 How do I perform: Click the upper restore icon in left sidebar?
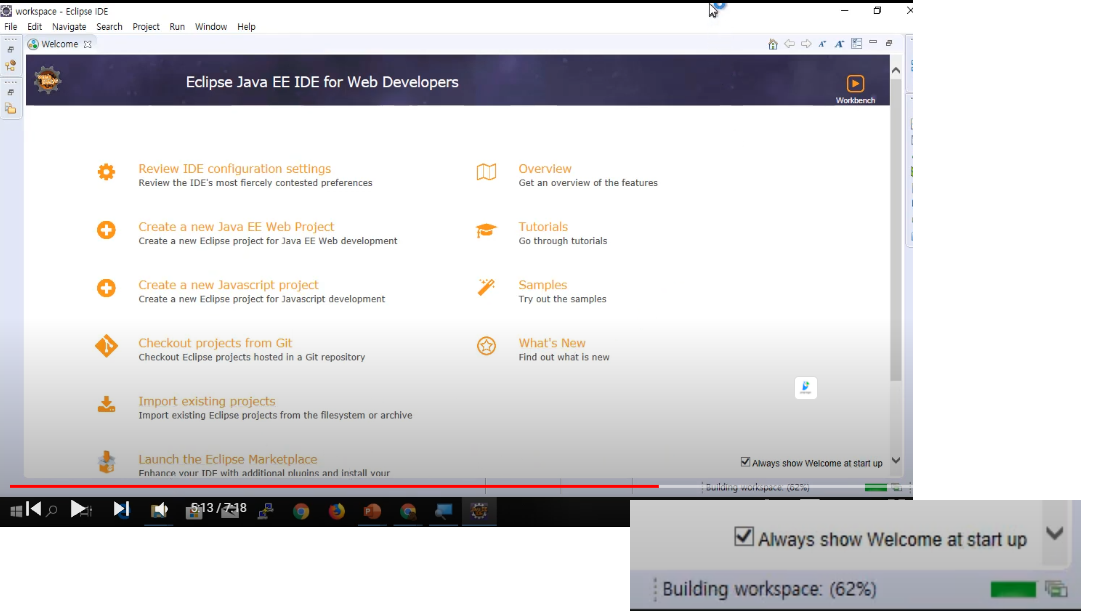point(11,50)
